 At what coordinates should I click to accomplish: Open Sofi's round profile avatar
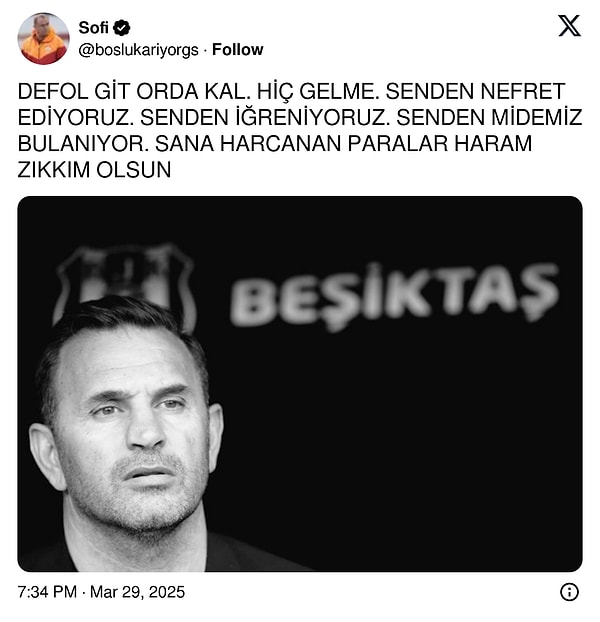44,38
